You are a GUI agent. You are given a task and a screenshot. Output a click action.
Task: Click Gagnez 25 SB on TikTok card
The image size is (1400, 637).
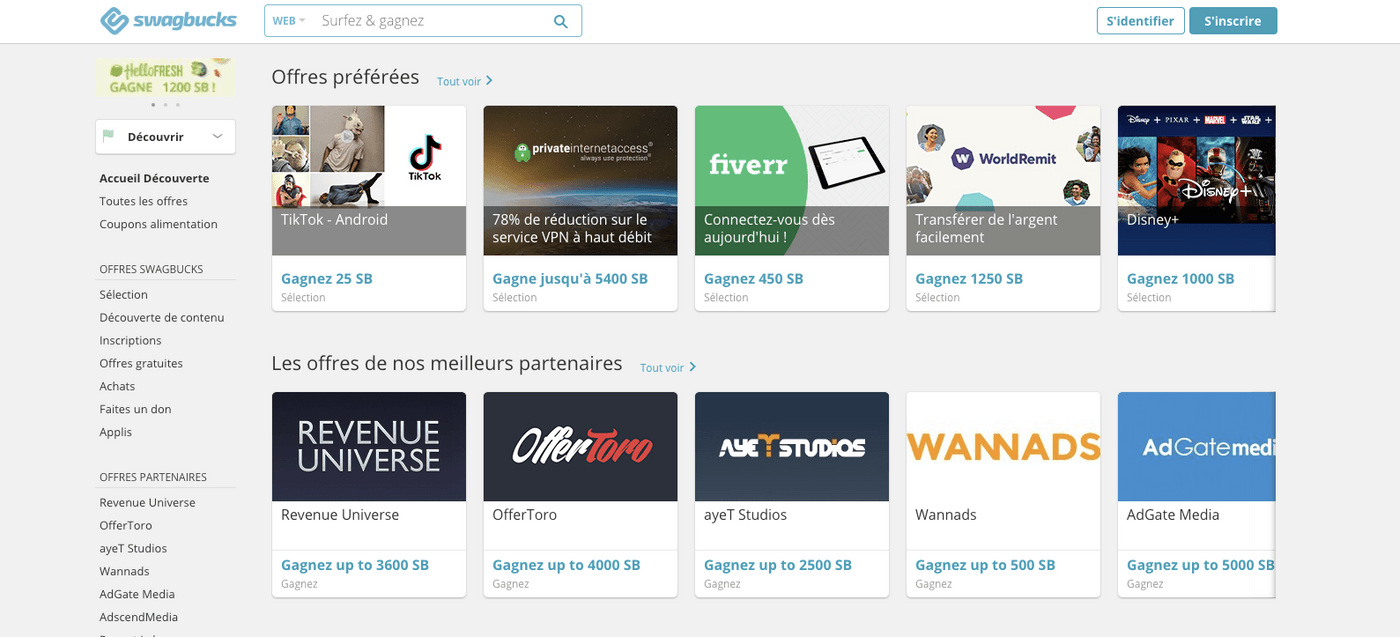[326, 279]
